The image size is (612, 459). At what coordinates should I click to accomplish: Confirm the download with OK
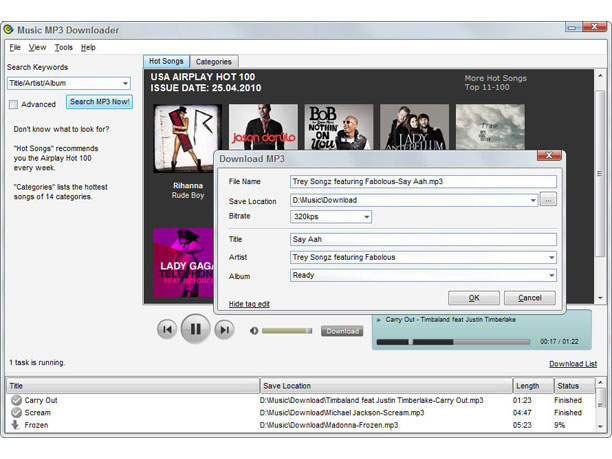[x=474, y=298]
